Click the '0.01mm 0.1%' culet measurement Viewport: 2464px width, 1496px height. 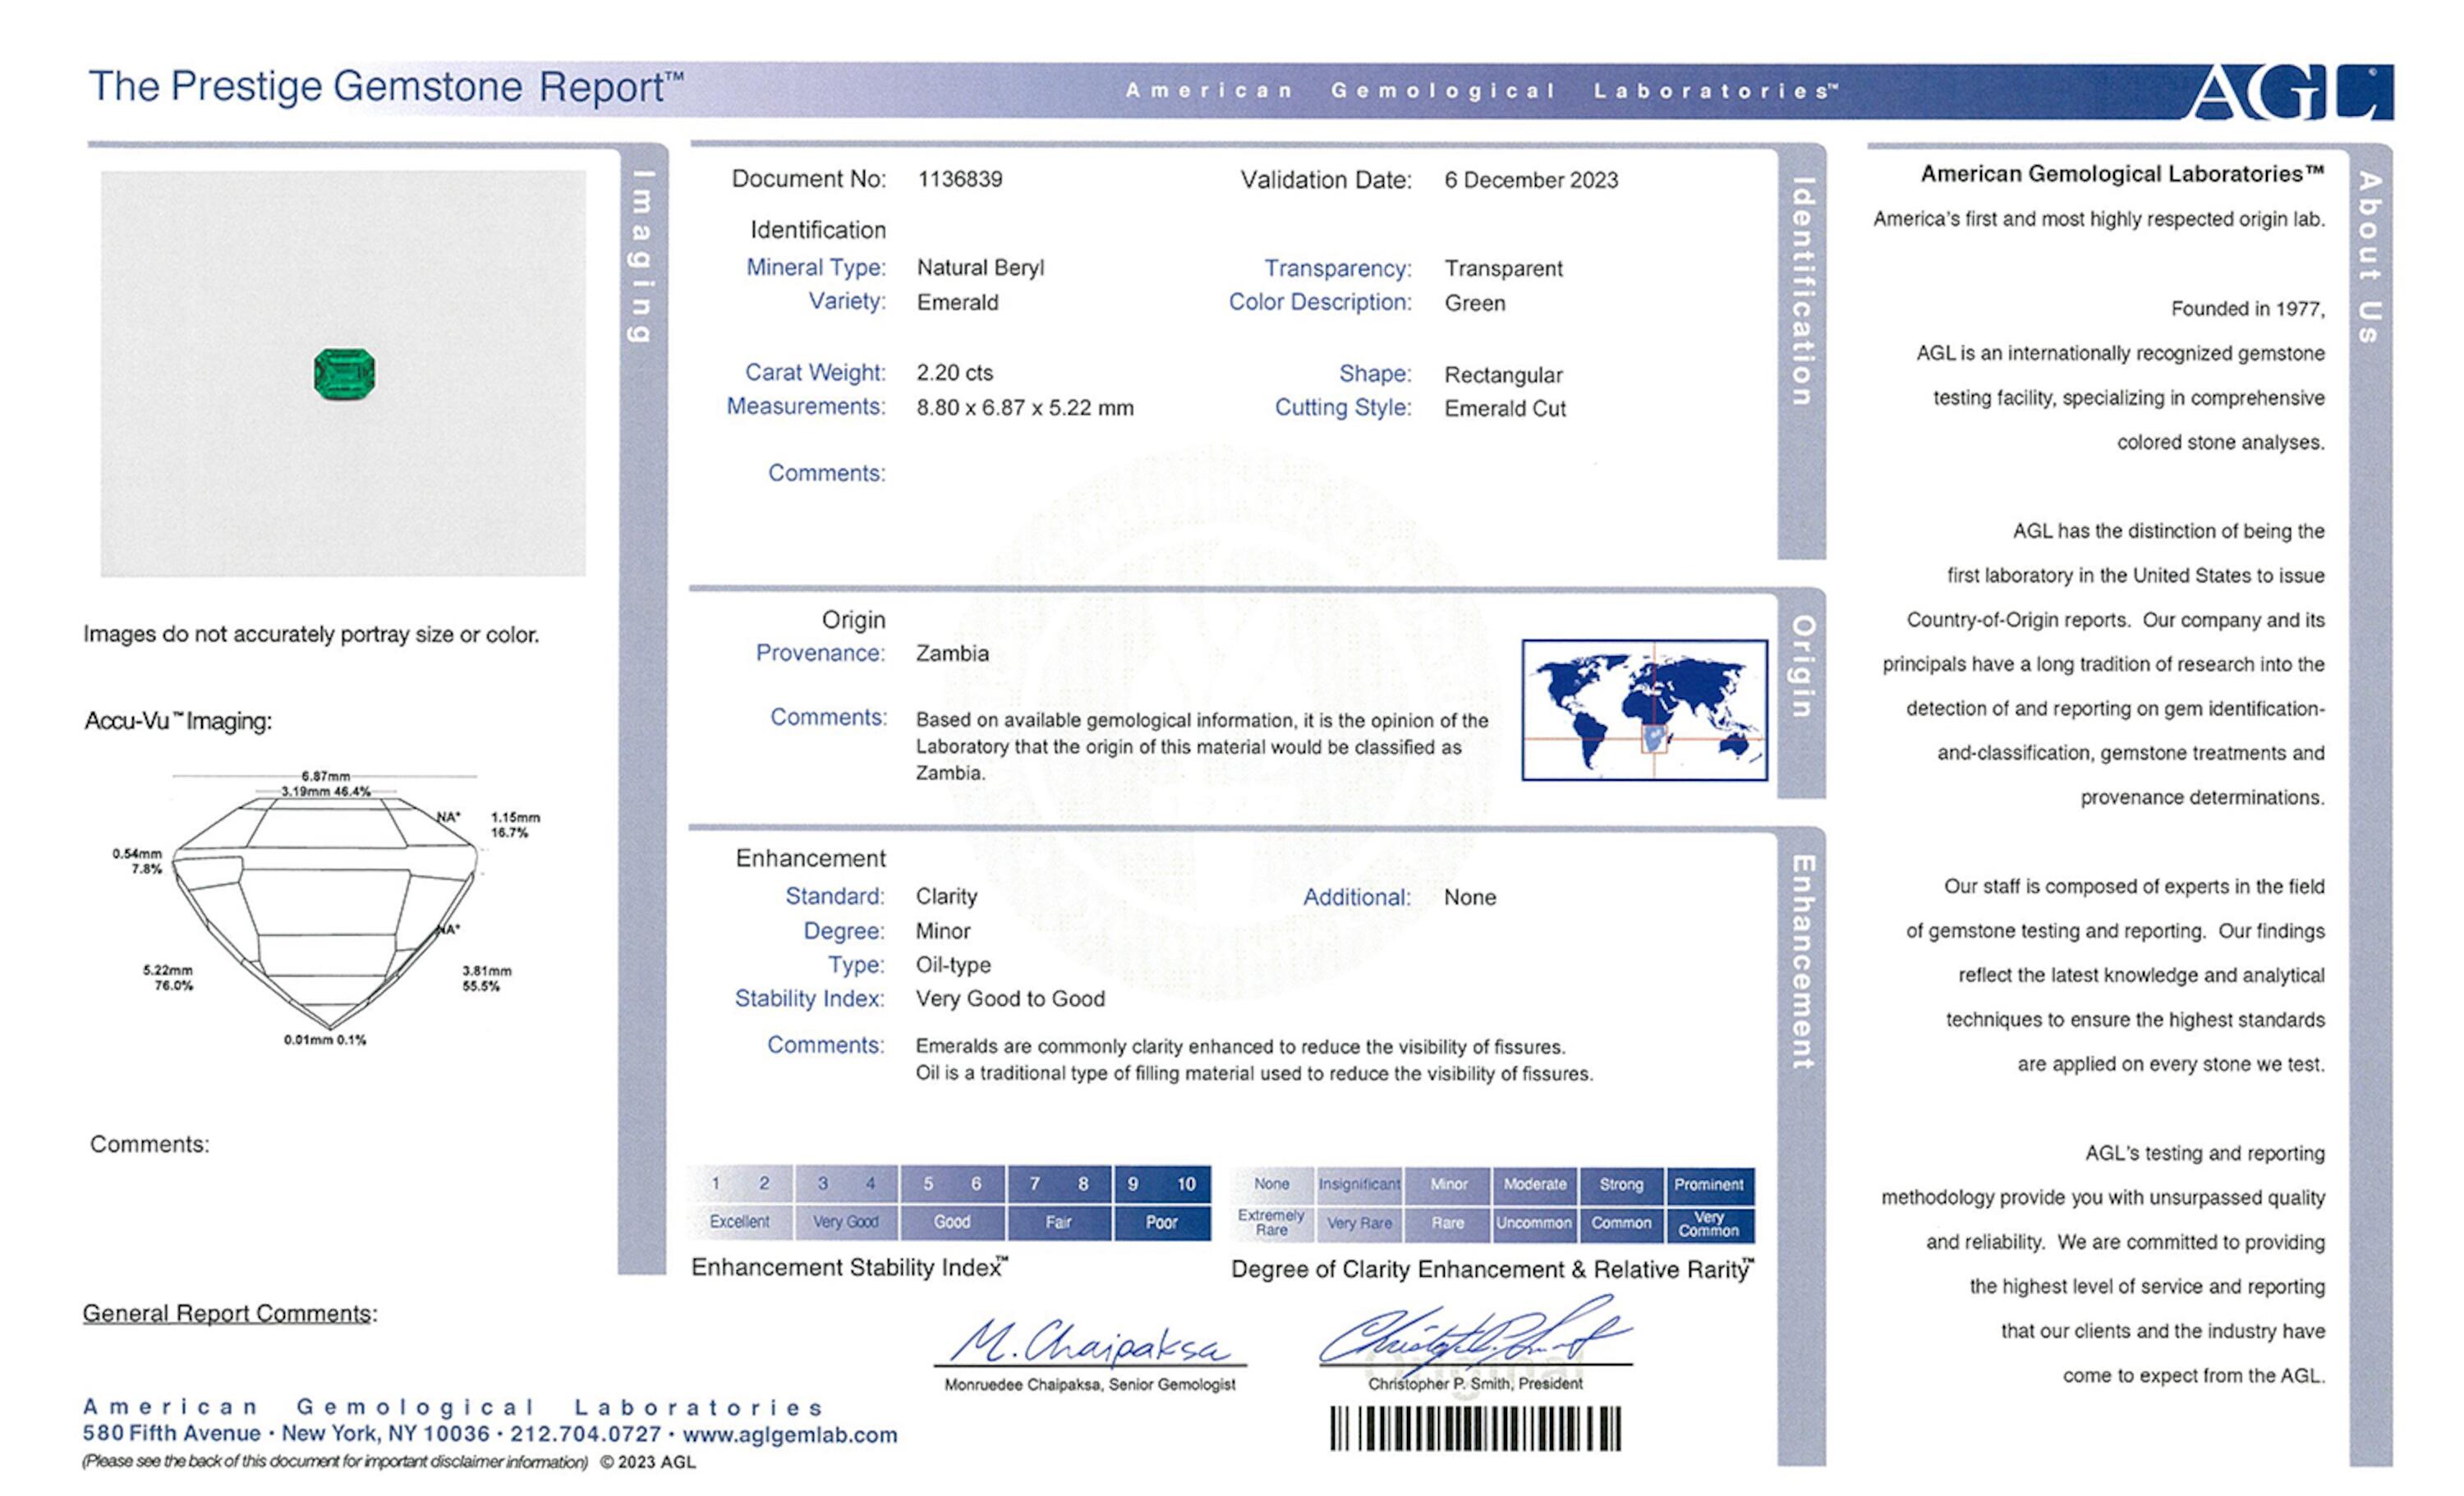pyautogui.click(x=325, y=1040)
